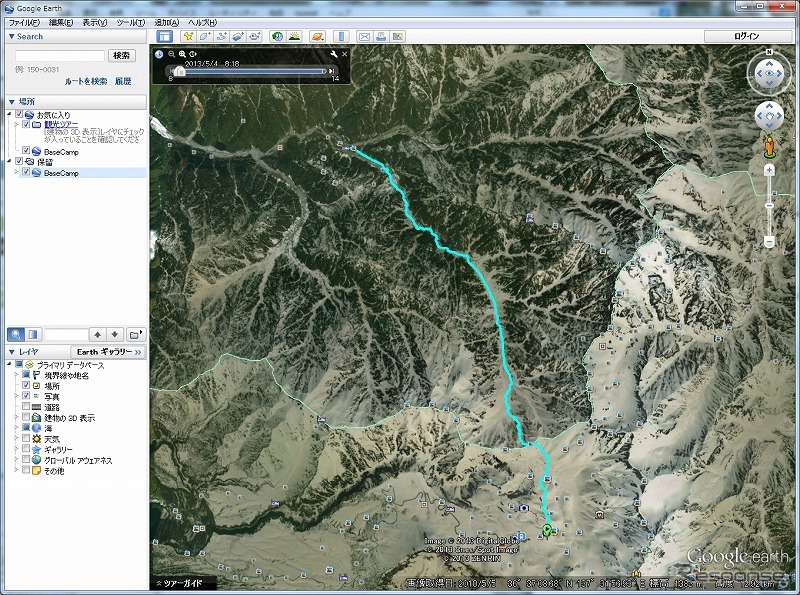The height and width of the screenshot is (595, 800).
Task: Click the north N marker on compass
Action: (769, 52)
